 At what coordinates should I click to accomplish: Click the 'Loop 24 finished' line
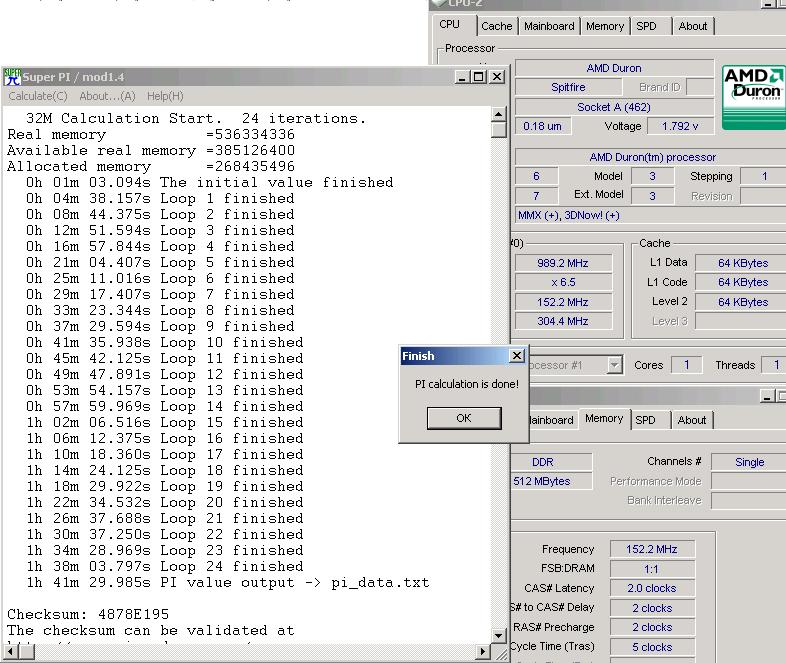point(165,566)
